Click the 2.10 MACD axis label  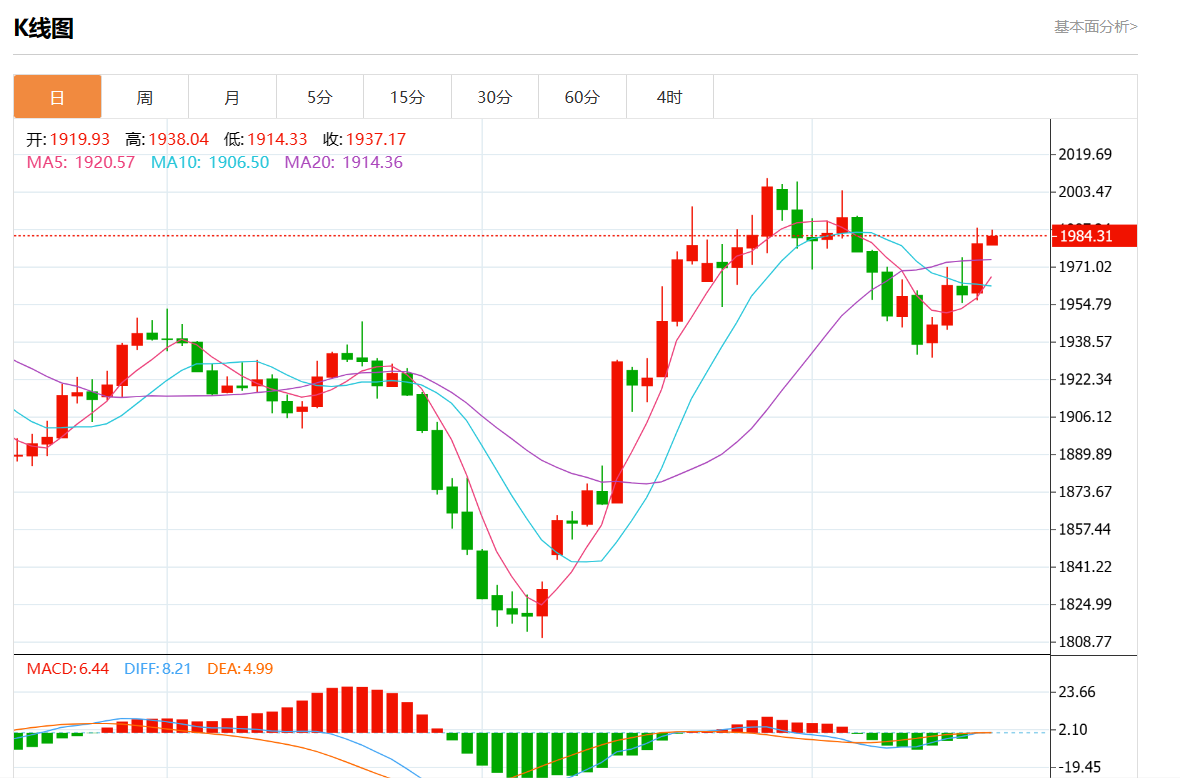pos(1073,730)
